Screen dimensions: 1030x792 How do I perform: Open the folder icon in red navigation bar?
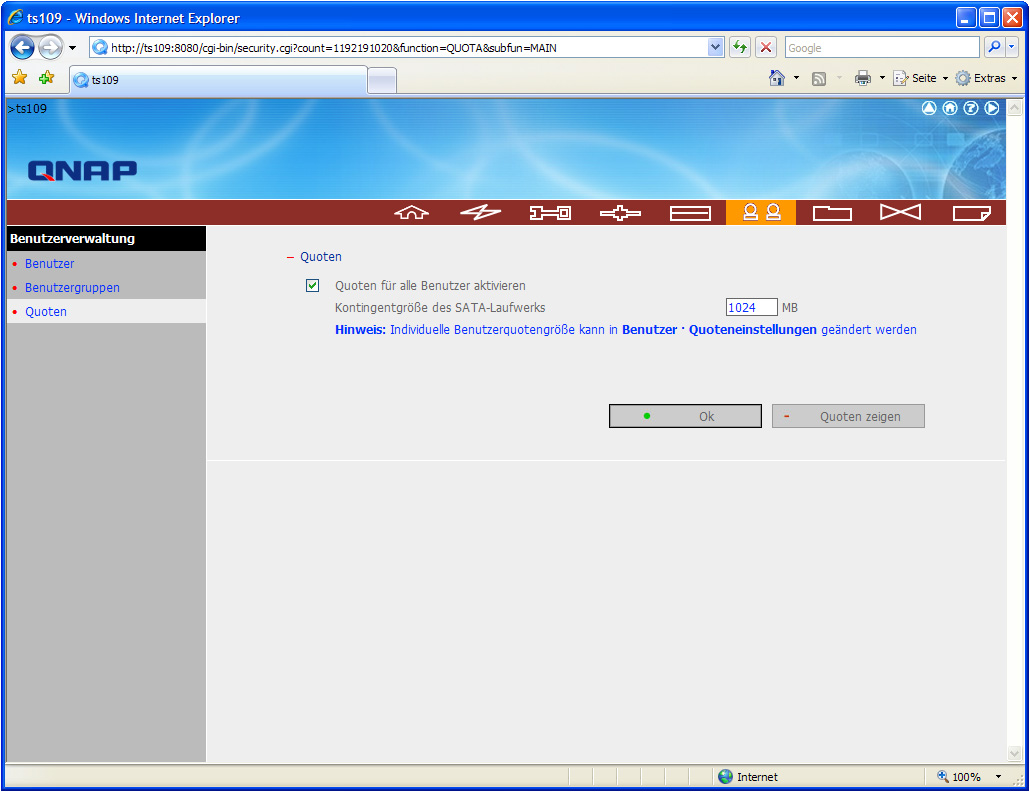click(832, 213)
